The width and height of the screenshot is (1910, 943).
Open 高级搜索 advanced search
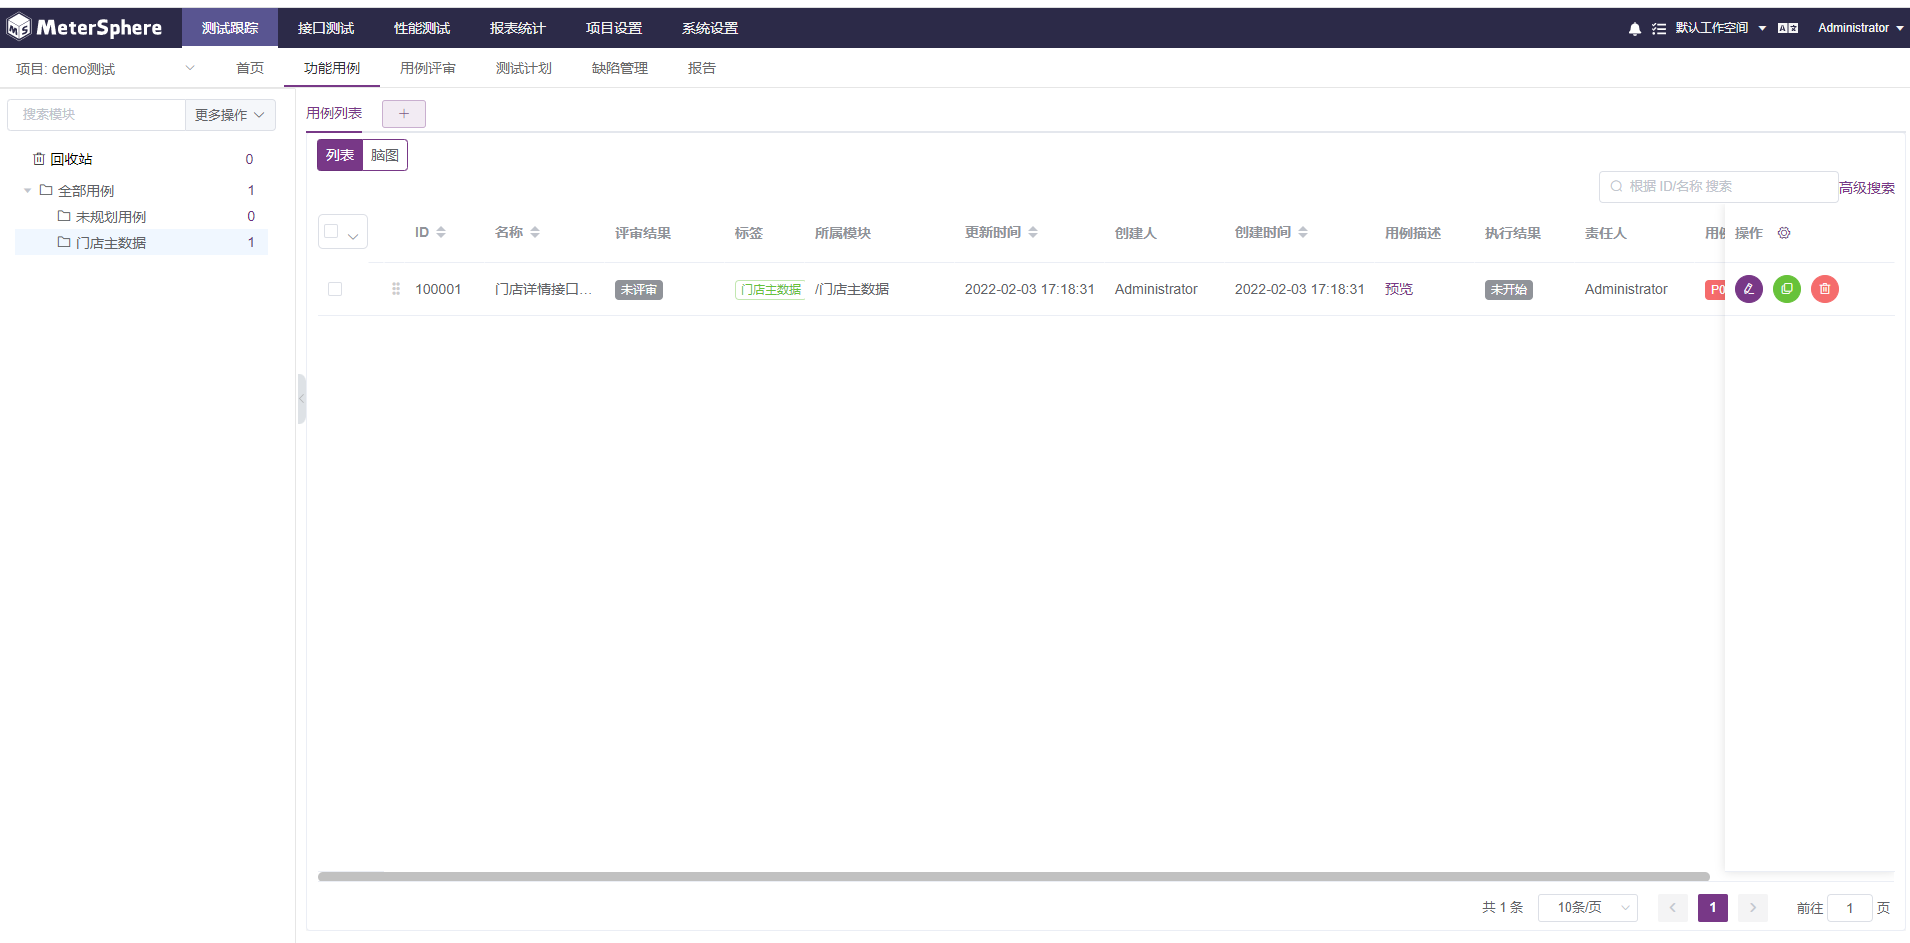pos(1867,188)
